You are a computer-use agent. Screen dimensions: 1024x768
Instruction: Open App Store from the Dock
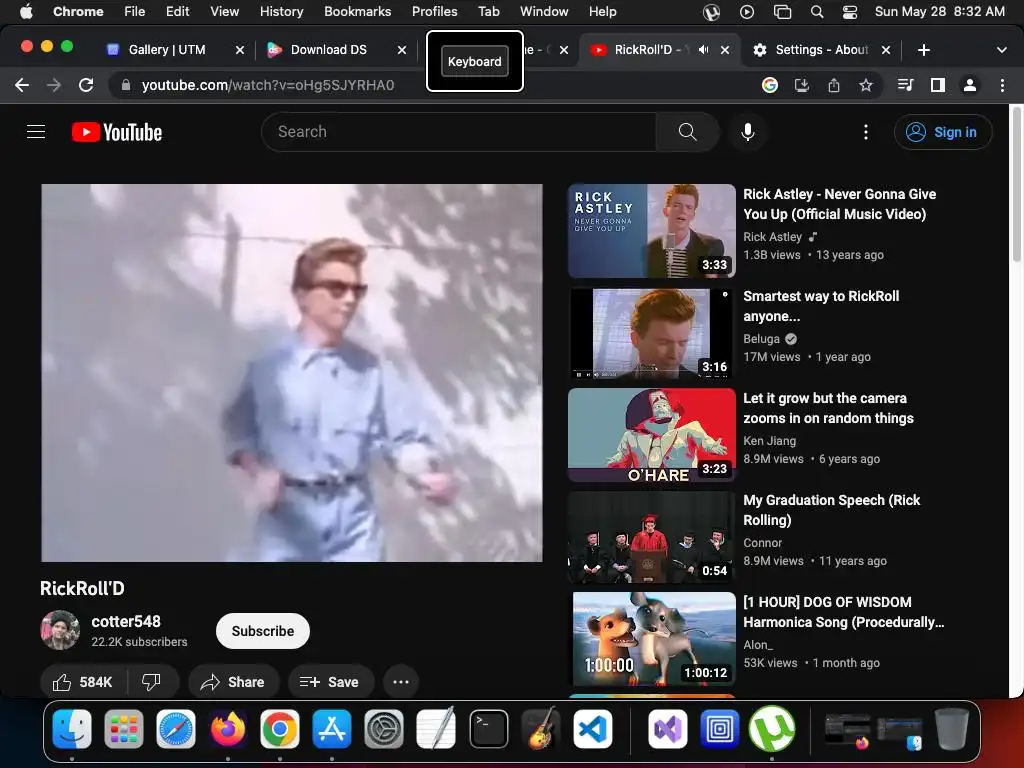(x=332, y=728)
